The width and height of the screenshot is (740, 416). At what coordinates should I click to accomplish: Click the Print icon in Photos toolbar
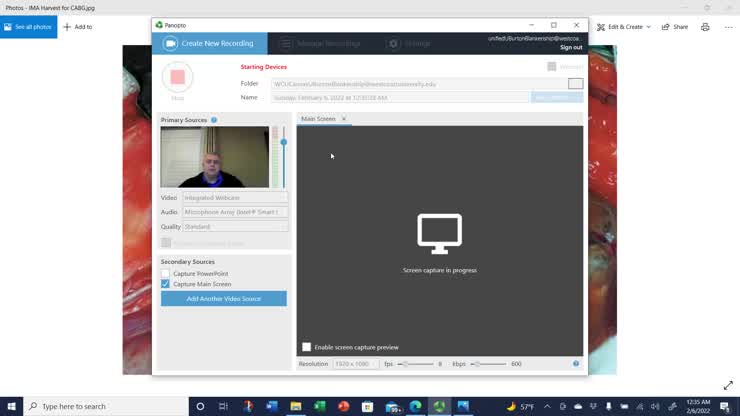pos(705,27)
